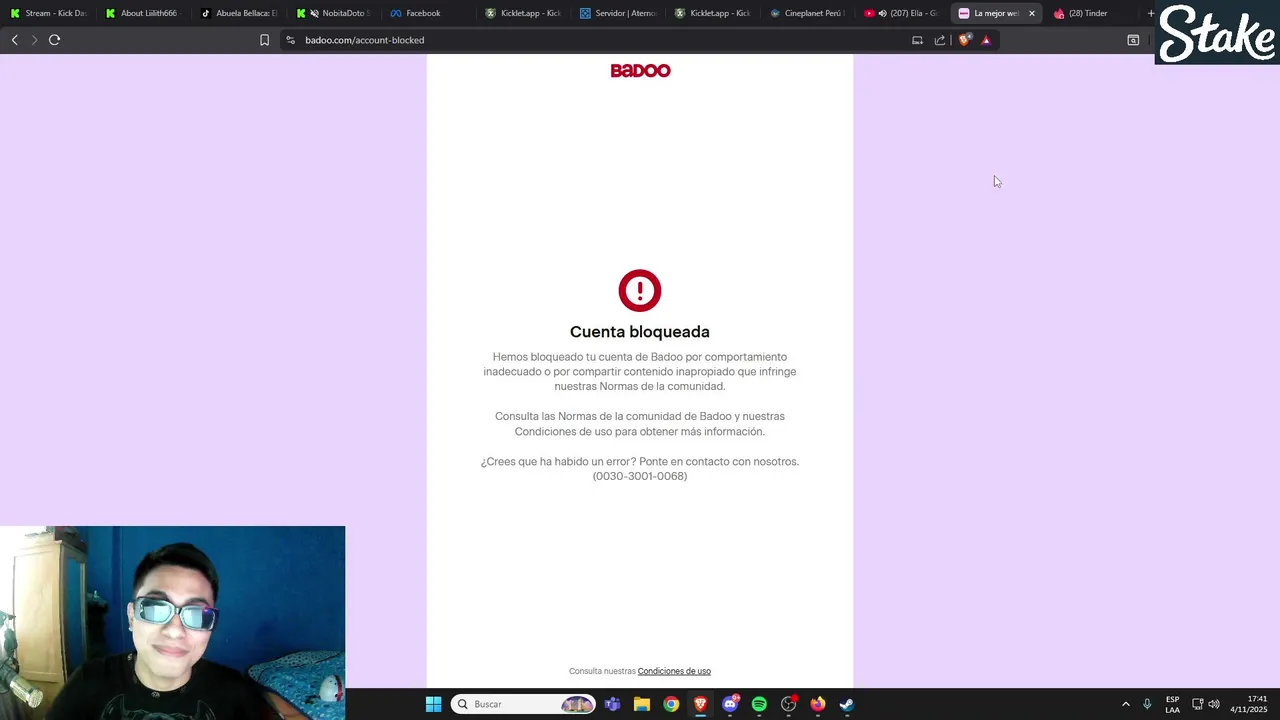Open volume control in system tray
Screen dimensions: 1280x720
coord(1214,704)
